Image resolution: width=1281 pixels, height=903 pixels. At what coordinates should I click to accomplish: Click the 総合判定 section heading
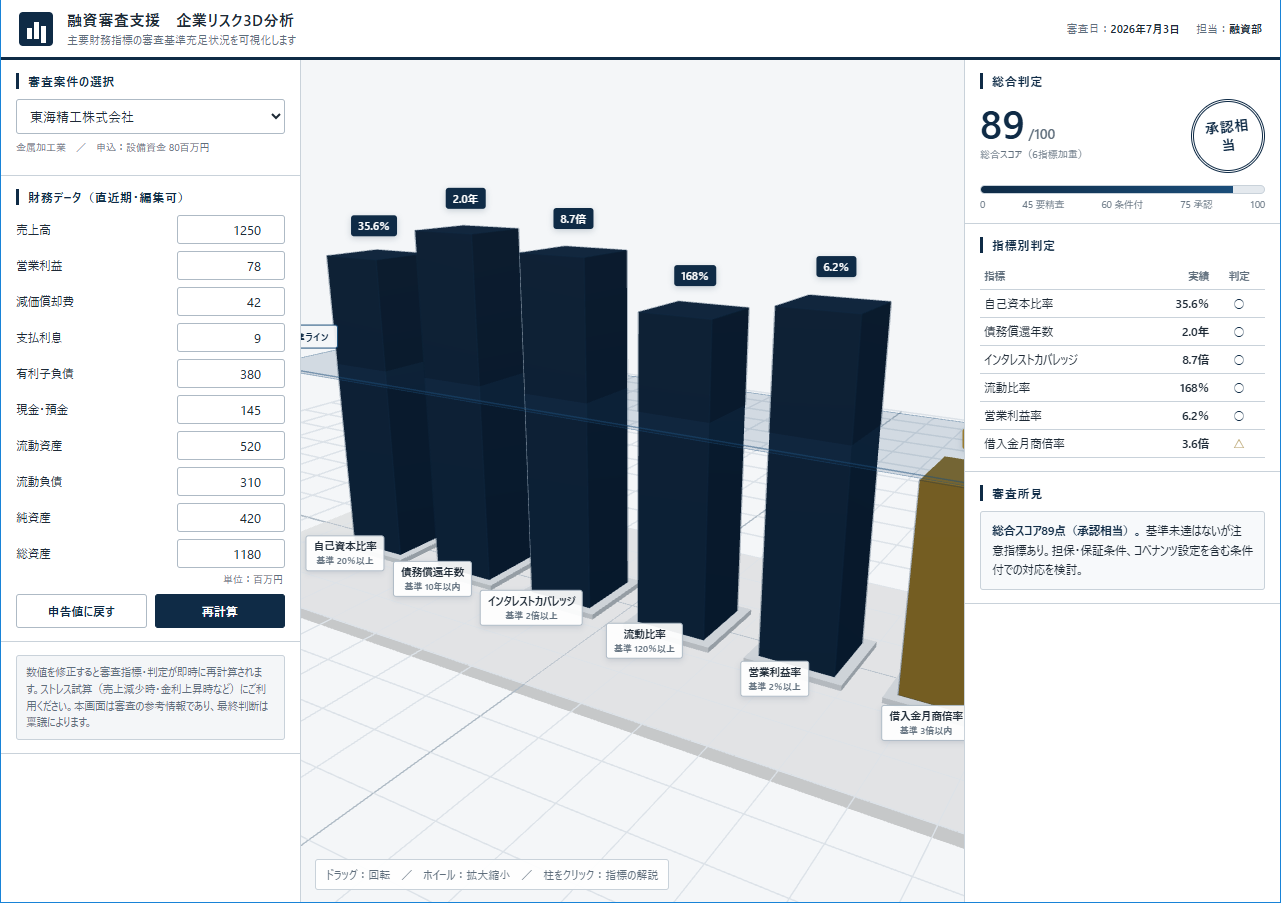1017,82
